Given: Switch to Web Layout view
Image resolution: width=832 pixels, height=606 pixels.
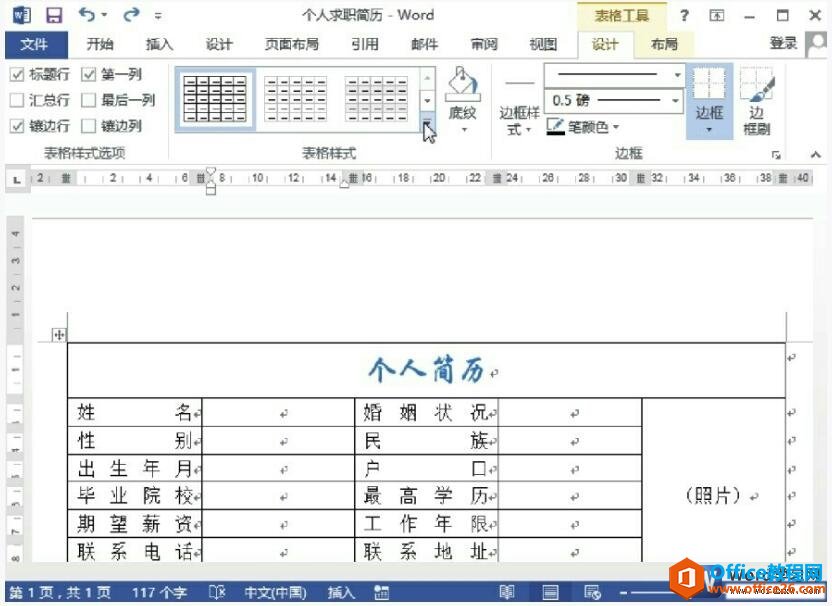Looking at the screenshot, I should coord(592,592).
